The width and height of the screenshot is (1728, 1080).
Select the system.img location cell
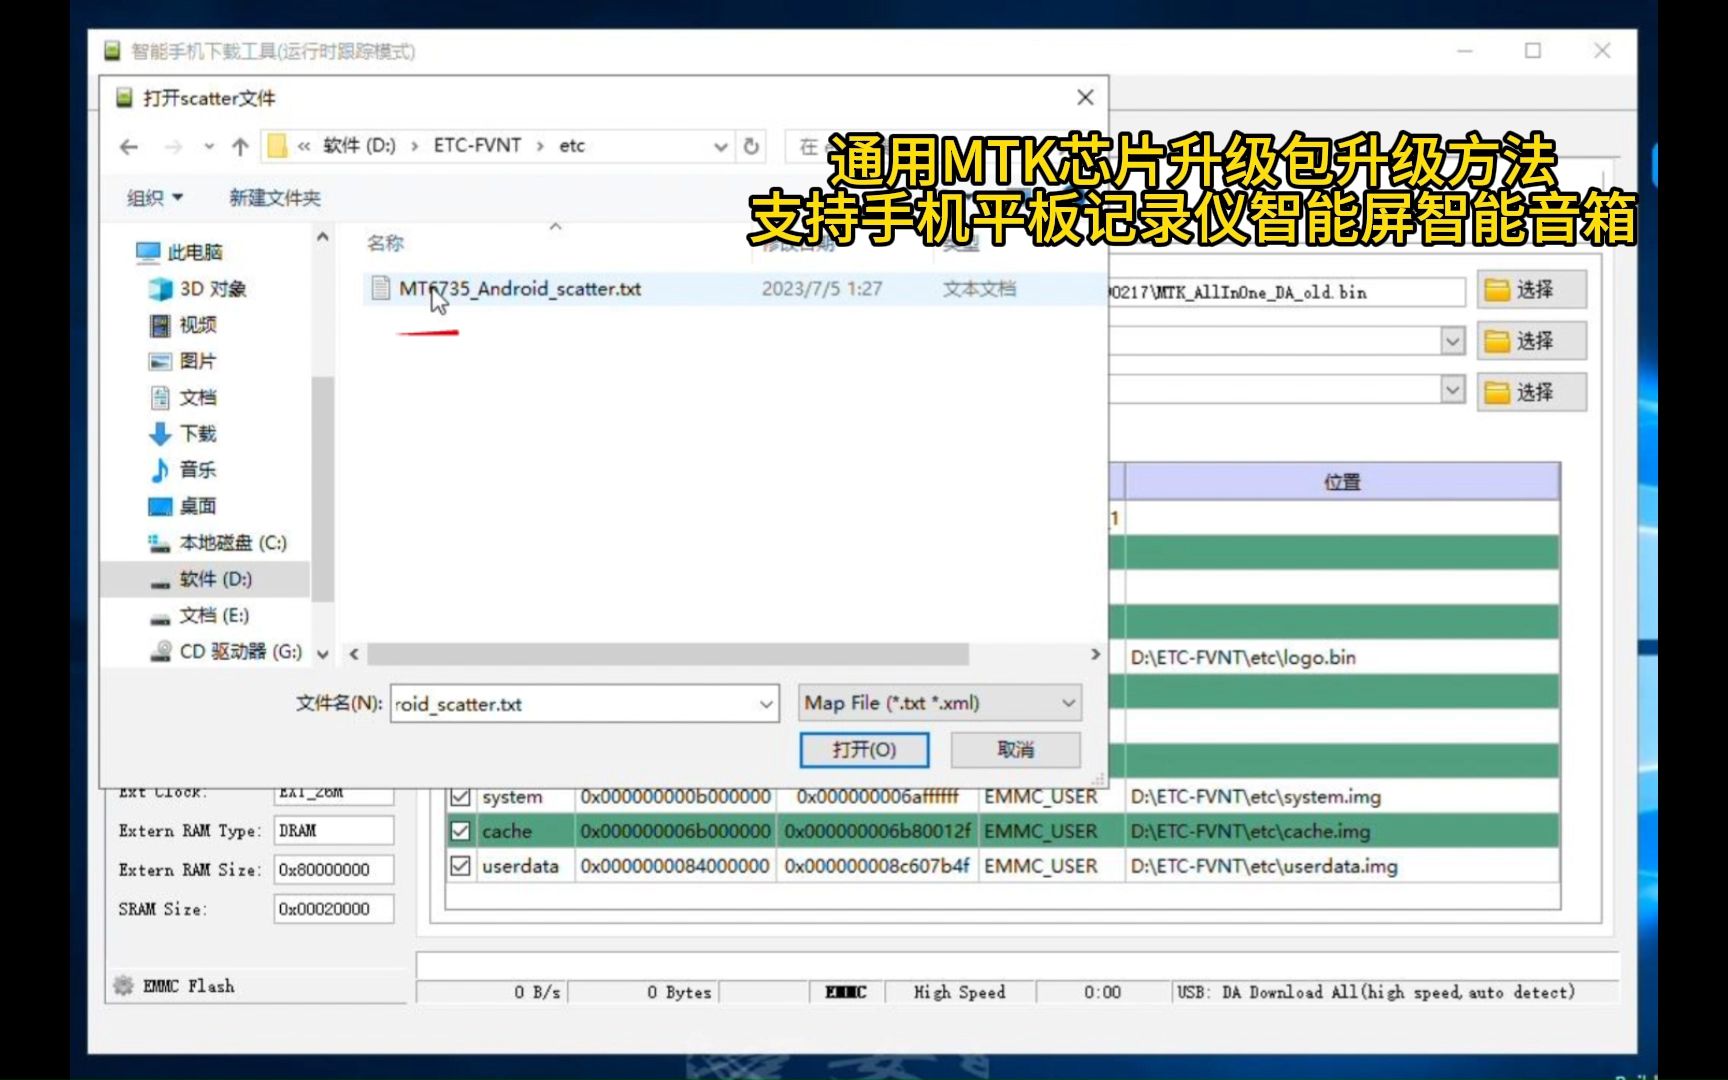(x=1342, y=797)
